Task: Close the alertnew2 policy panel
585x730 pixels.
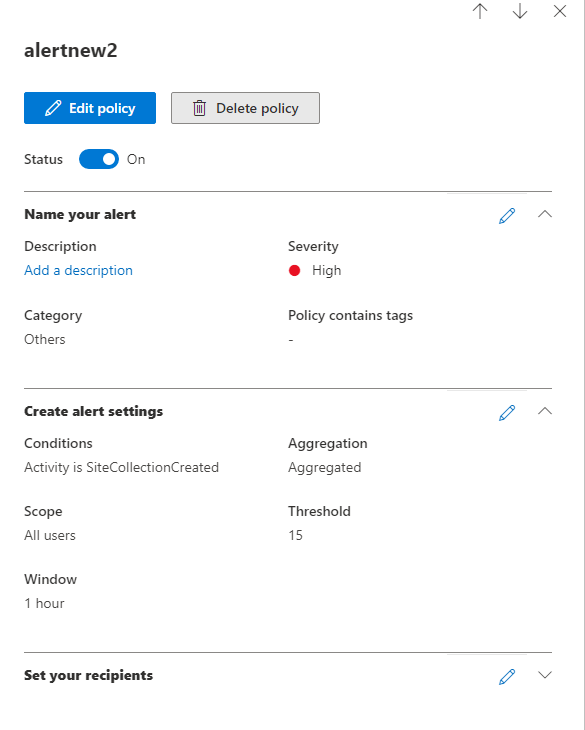Action: click(560, 11)
